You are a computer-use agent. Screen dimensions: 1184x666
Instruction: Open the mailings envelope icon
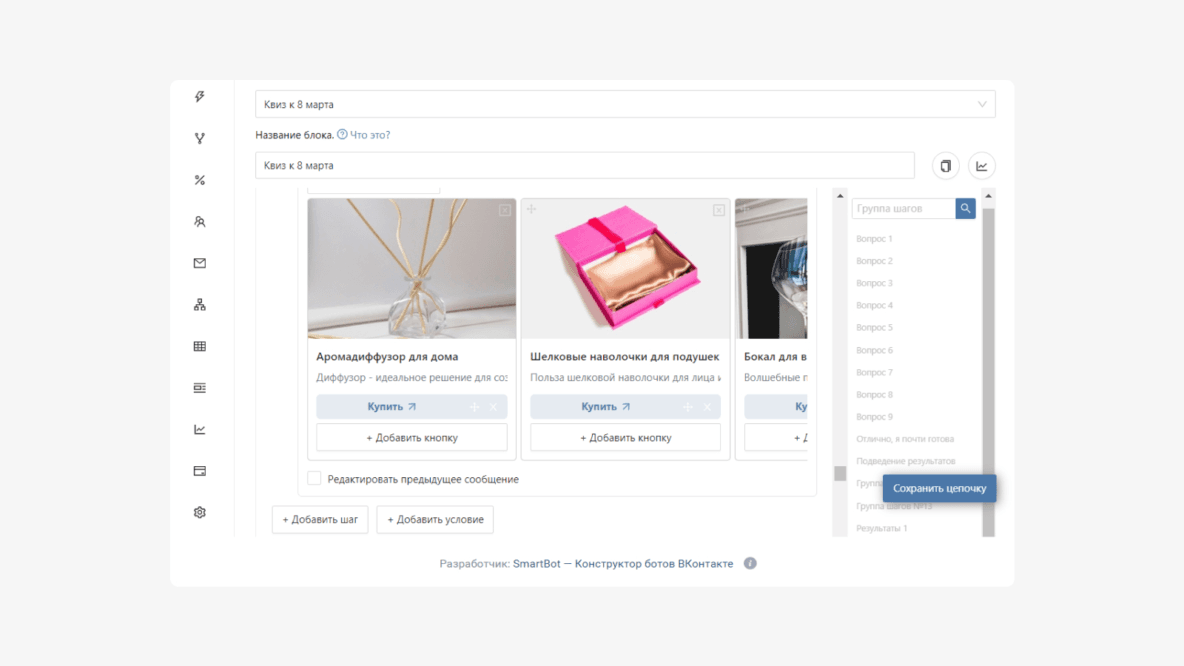(x=199, y=263)
